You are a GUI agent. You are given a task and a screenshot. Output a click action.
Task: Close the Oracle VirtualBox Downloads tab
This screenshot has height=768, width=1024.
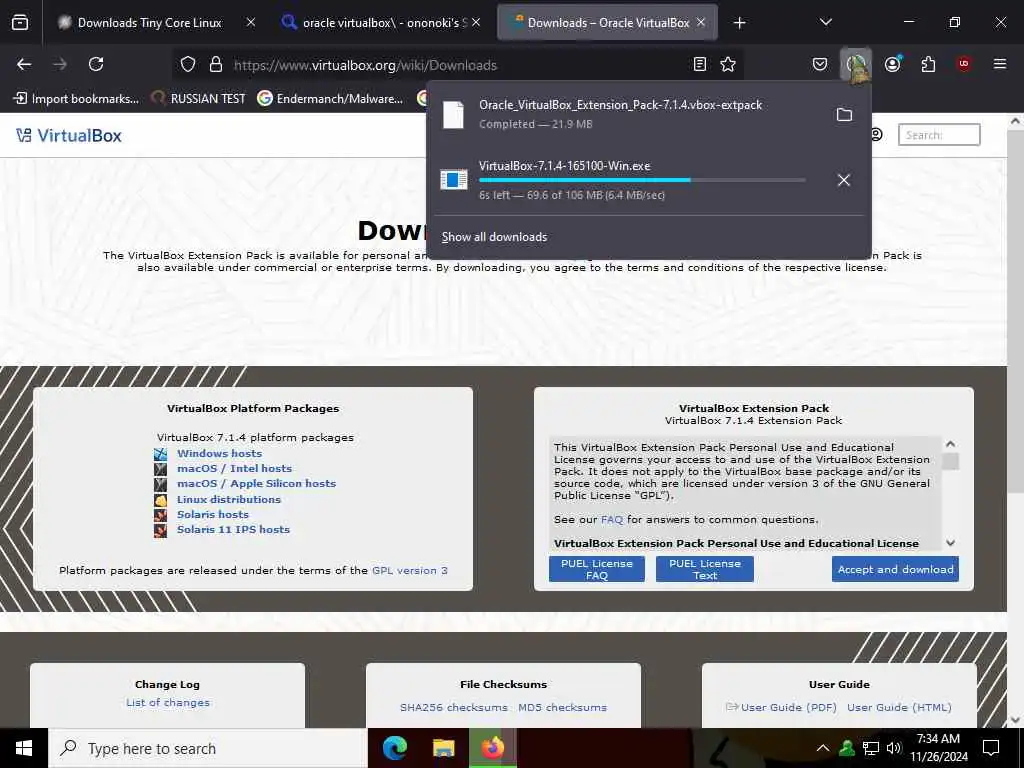pyautogui.click(x=701, y=22)
